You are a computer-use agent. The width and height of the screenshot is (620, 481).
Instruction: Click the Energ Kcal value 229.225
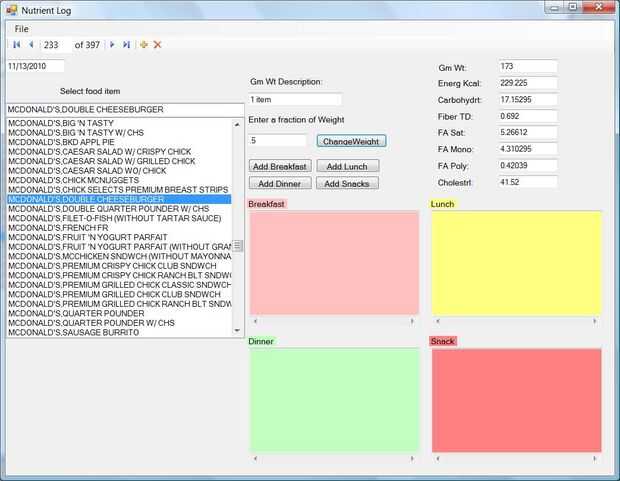528,83
